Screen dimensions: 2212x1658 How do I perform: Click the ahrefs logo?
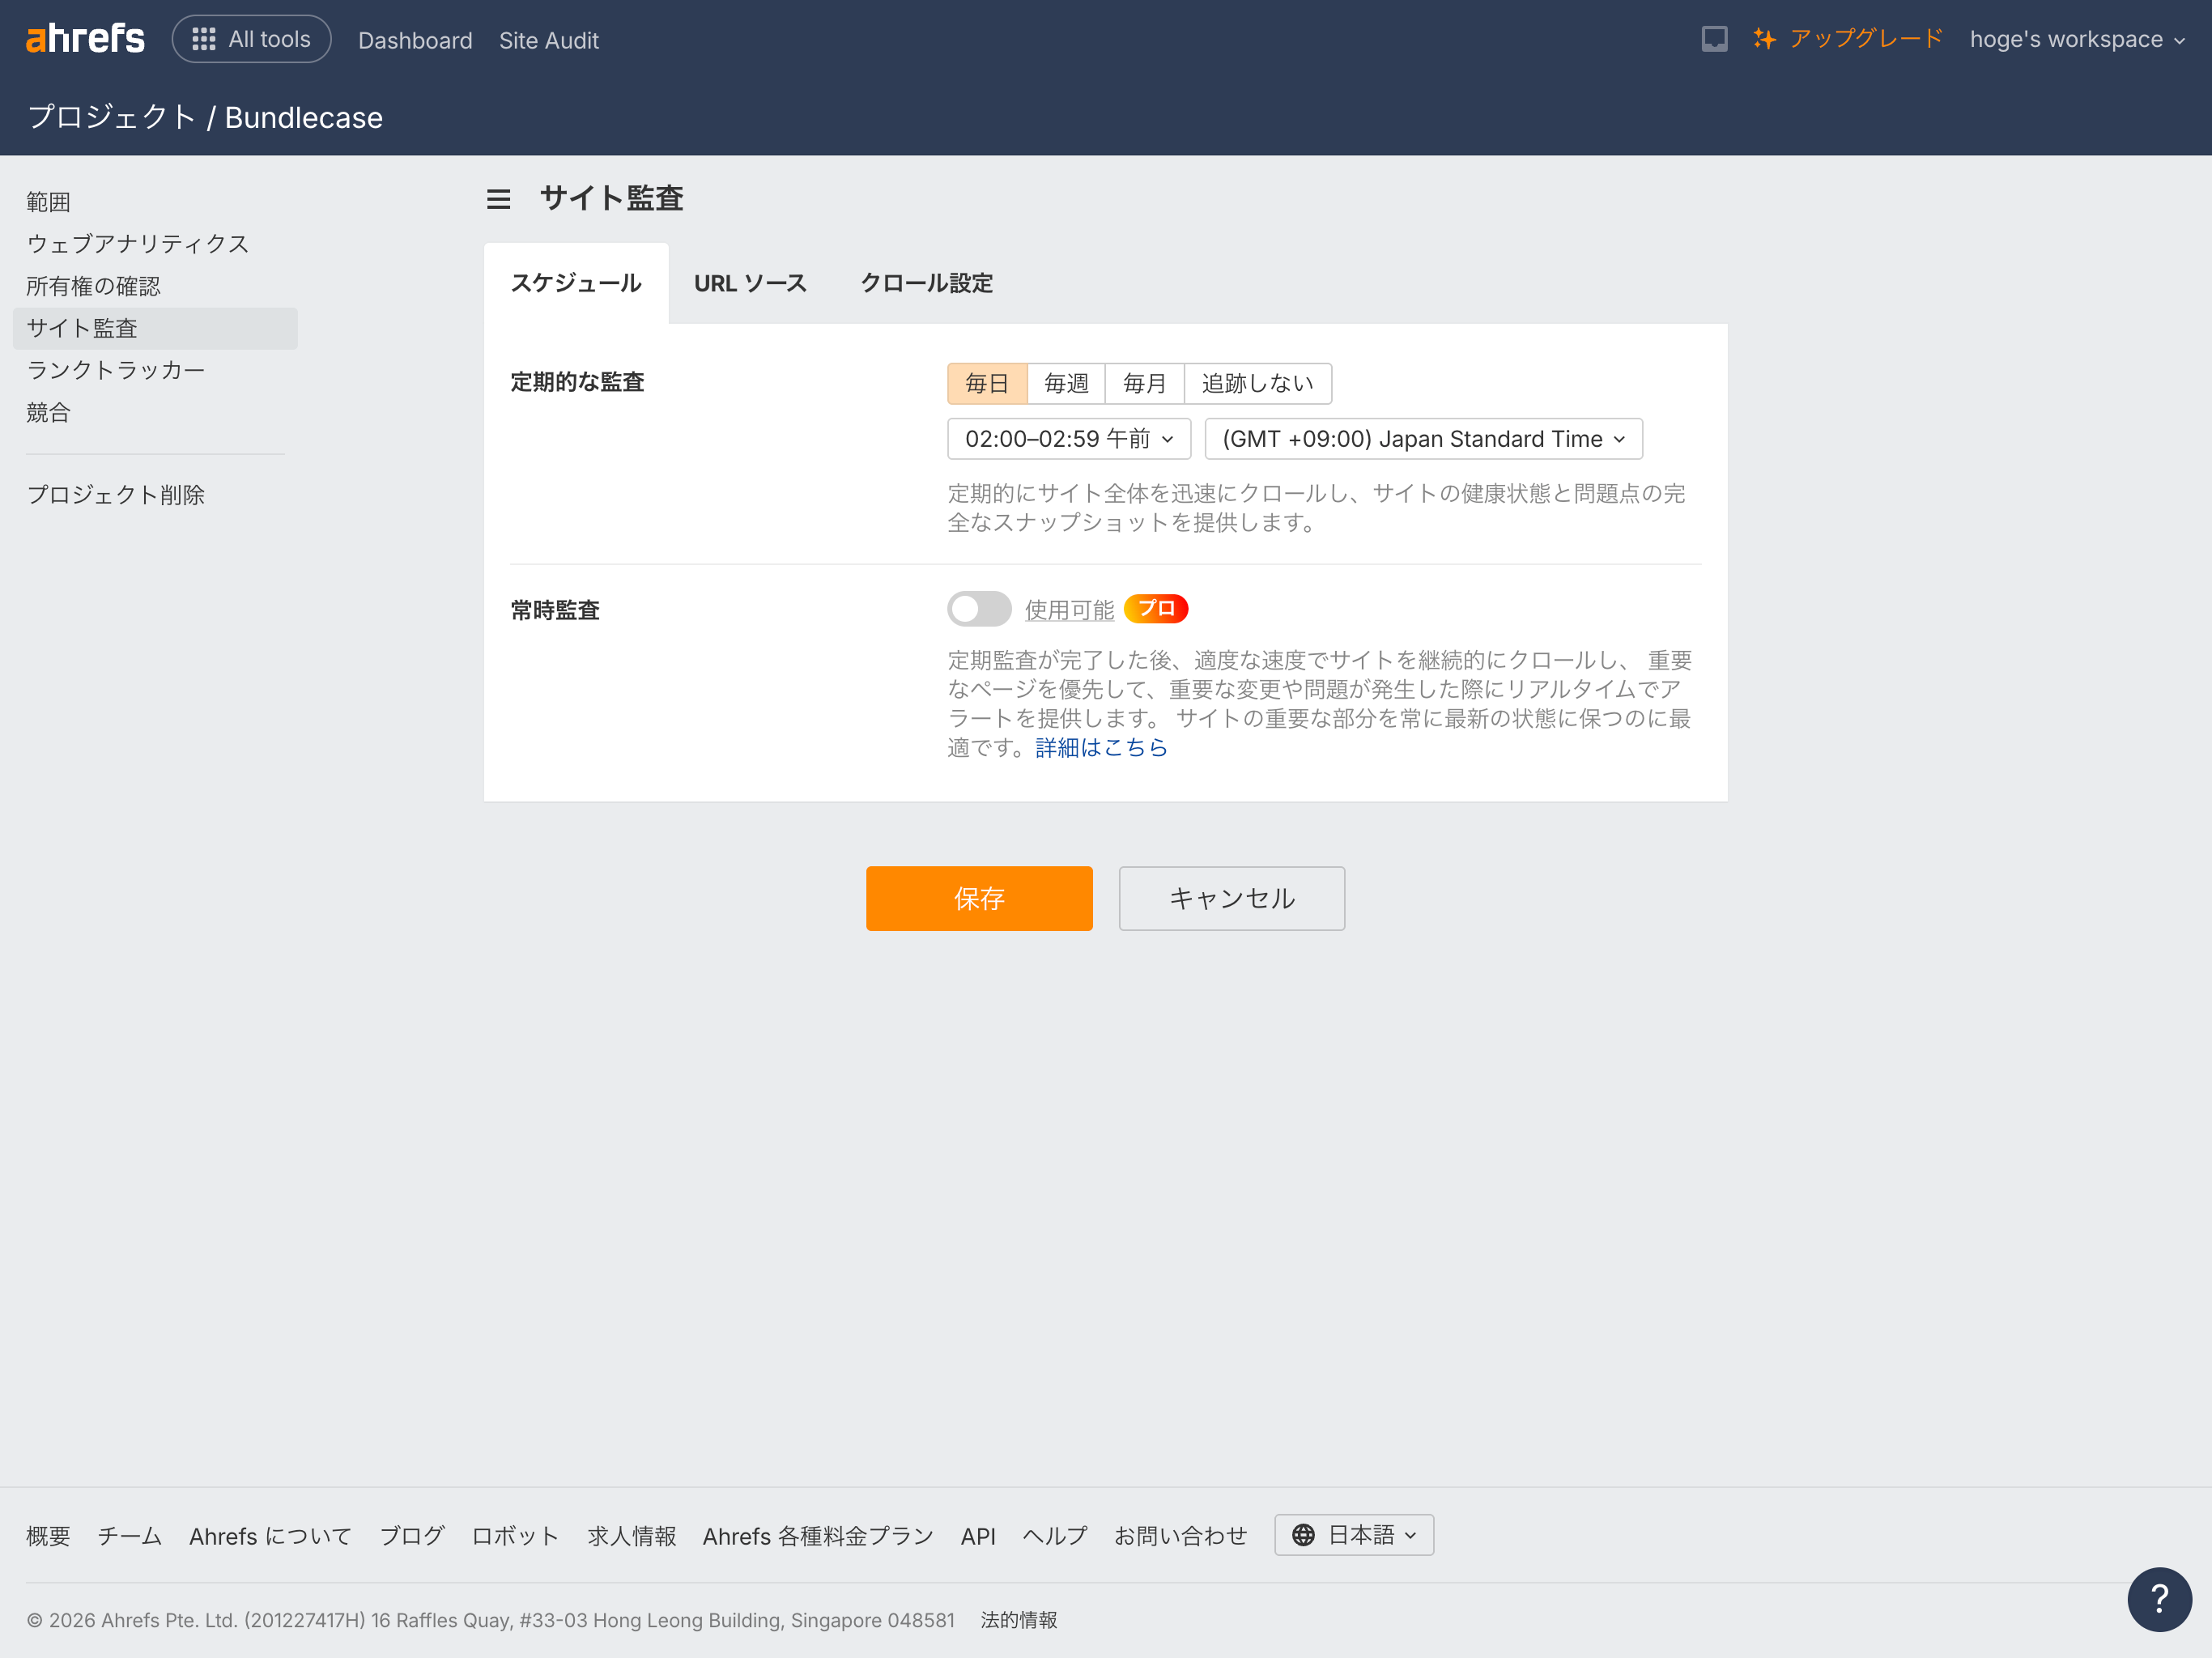(85, 38)
